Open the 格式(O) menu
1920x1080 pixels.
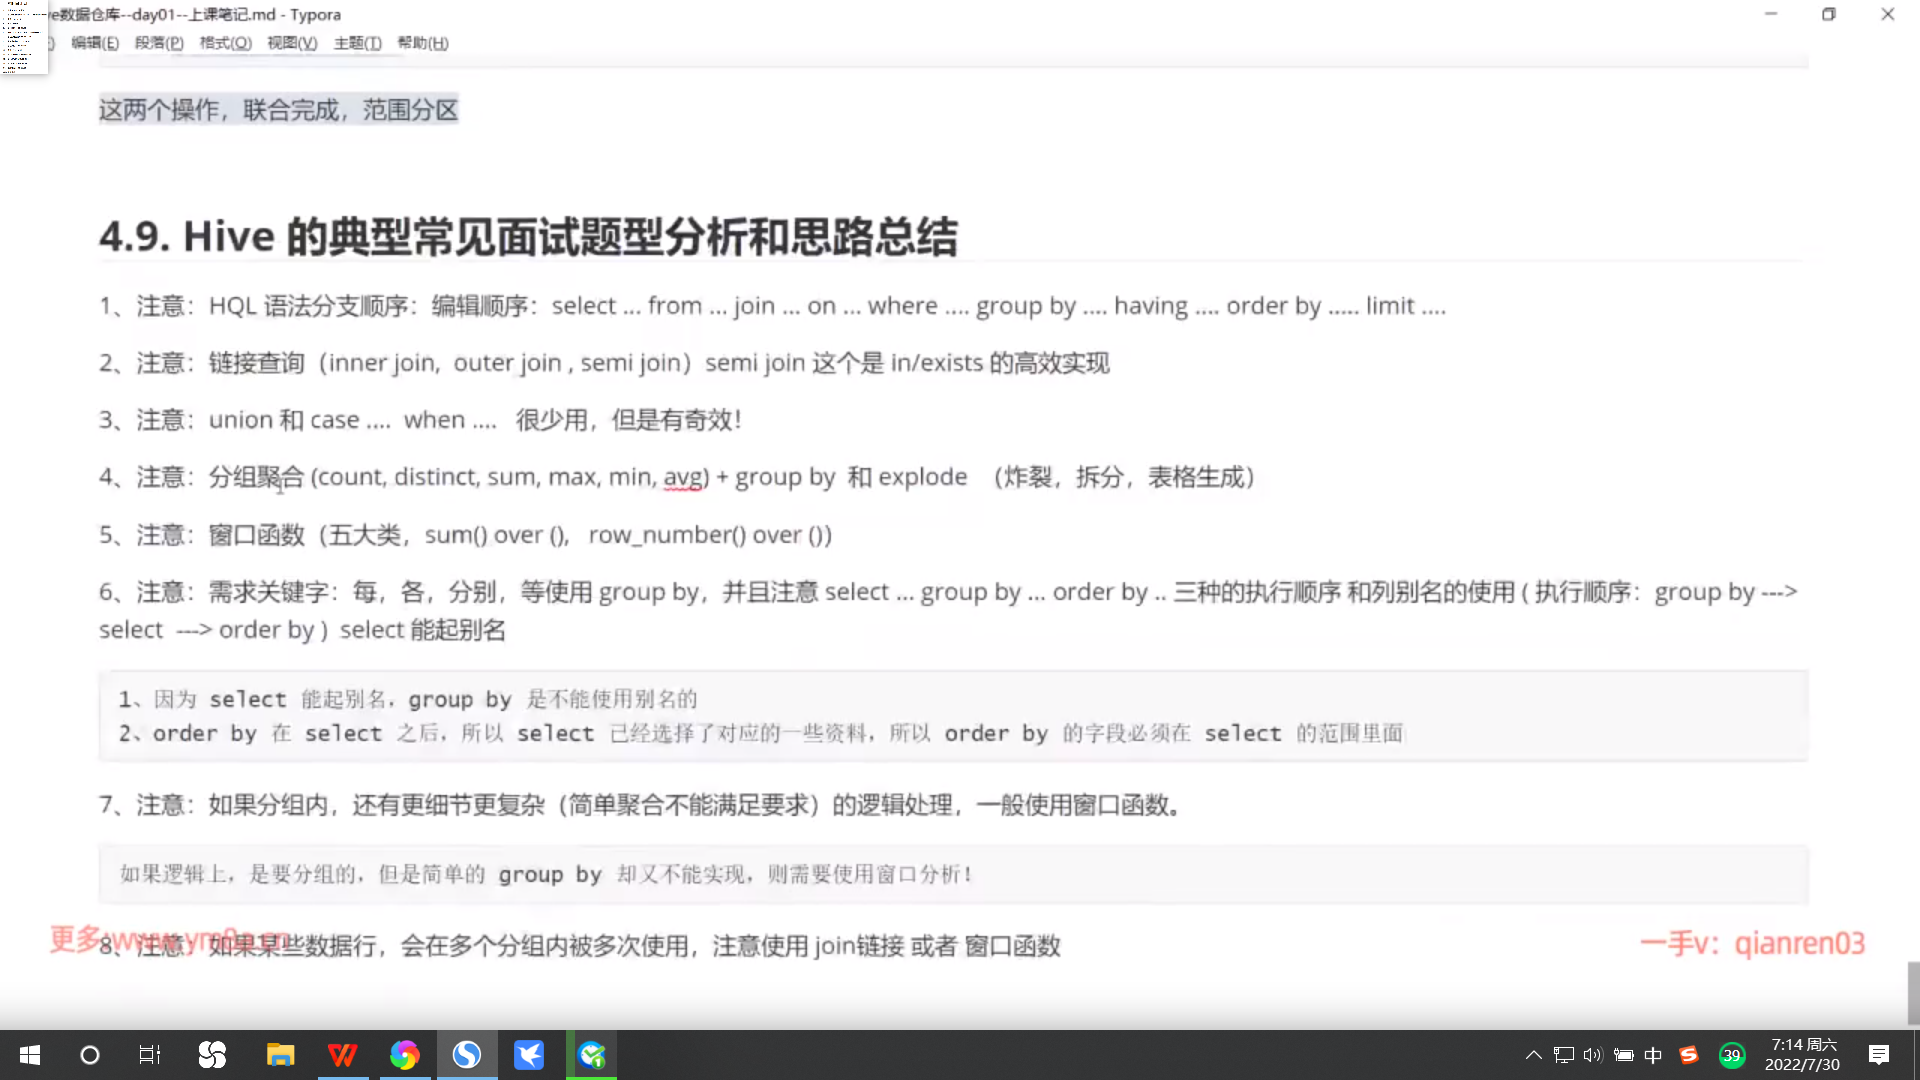(225, 43)
